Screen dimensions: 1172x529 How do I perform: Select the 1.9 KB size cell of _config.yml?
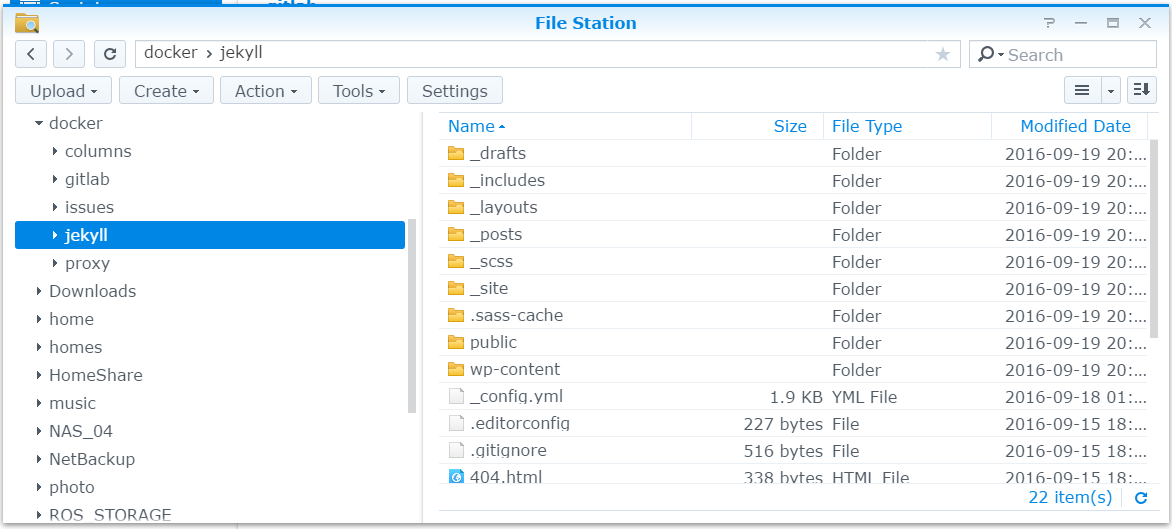[797, 397]
